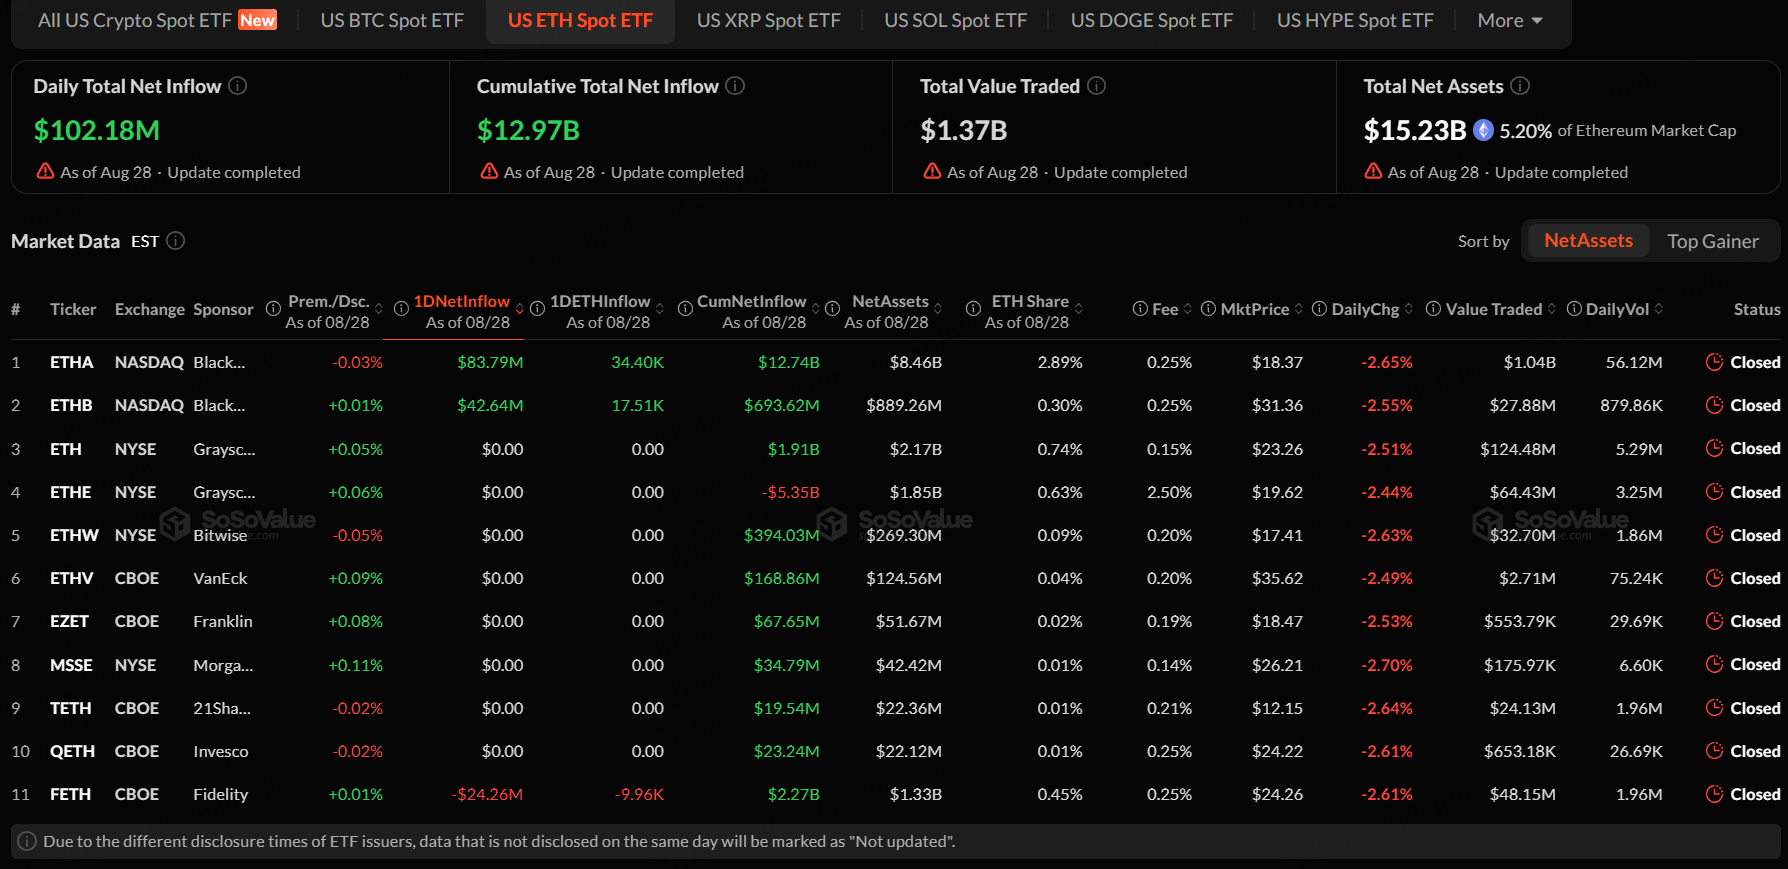Click the Closed status clock icon for FETH
This screenshot has width=1788, height=869.
tap(1714, 794)
